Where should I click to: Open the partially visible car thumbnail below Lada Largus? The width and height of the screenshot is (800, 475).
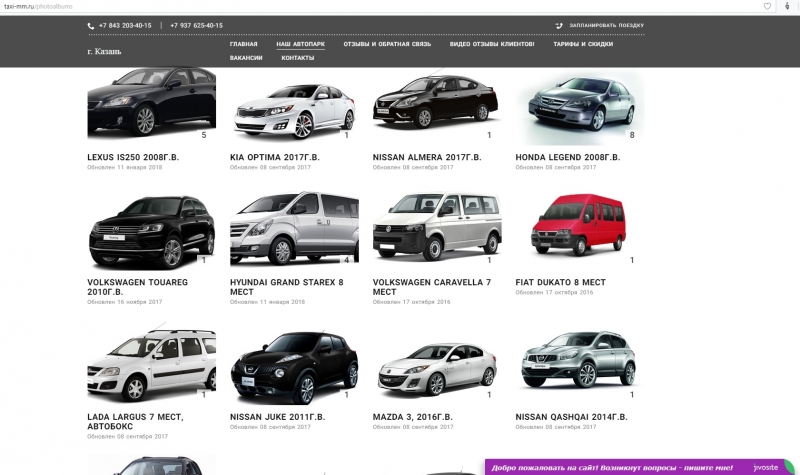tap(152, 465)
